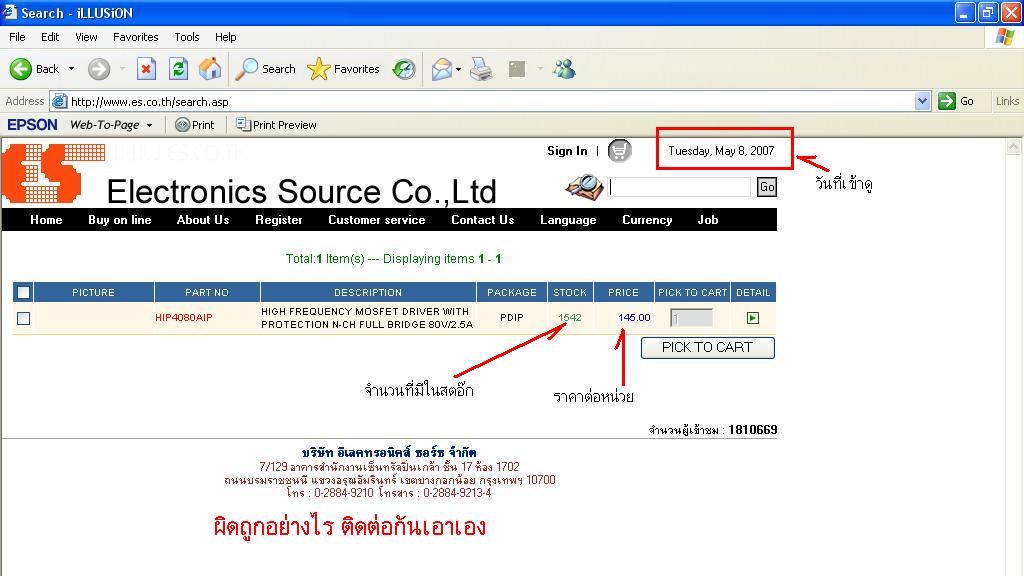Viewport: 1024px width, 576px height.
Task: Open the History clock icon
Action: click(404, 69)
